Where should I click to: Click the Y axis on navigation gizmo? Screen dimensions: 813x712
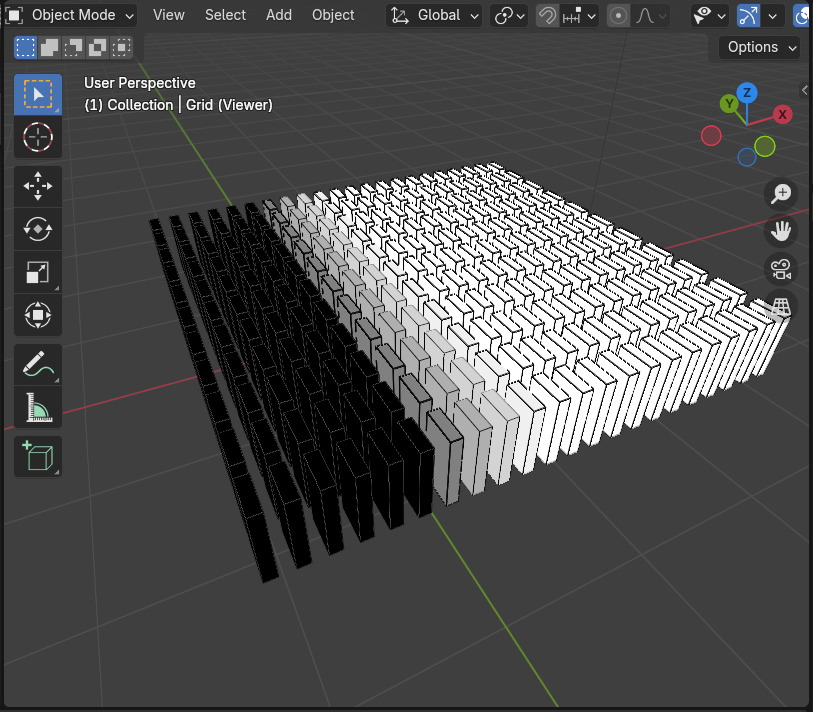(x=729, y=104)
